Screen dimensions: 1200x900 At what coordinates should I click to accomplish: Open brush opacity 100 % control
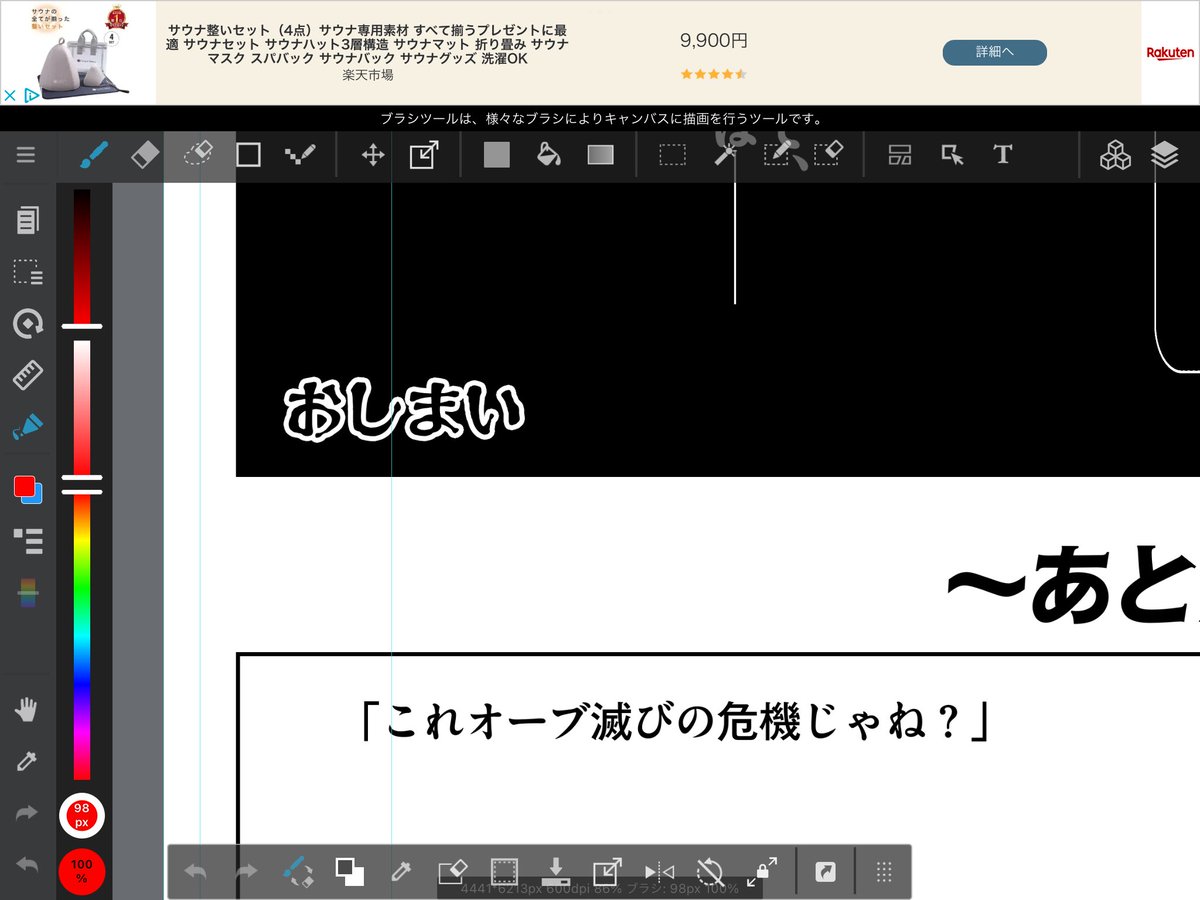[82, 871]
